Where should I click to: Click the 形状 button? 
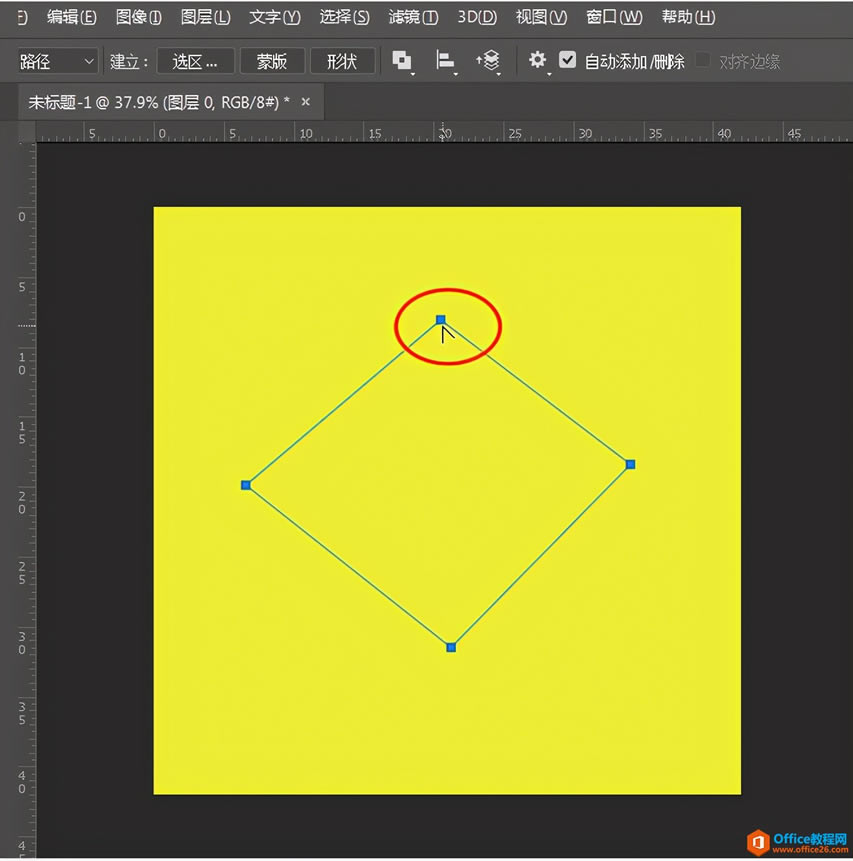343,61
